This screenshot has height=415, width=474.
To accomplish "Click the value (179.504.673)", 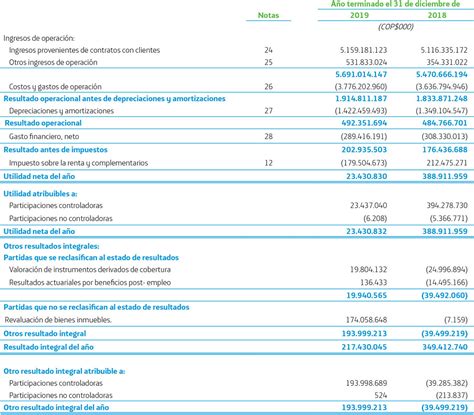I will tap(364, 163).
